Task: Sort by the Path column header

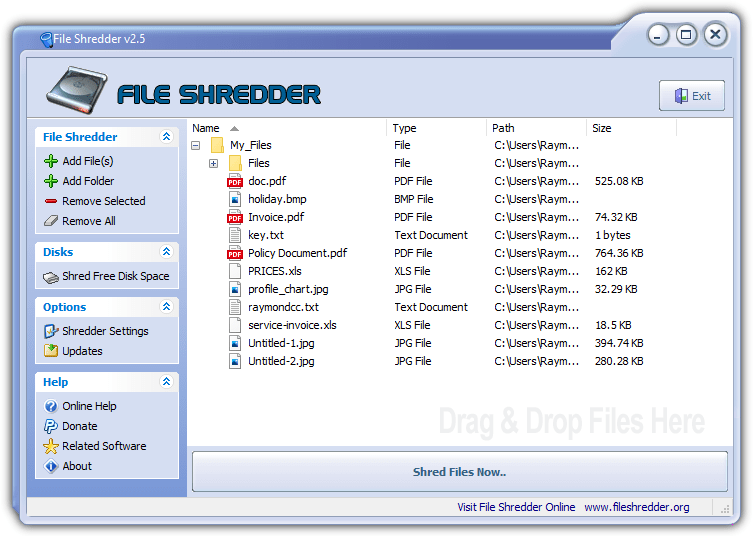Action: pyautogui.click(x=536, y=128)
